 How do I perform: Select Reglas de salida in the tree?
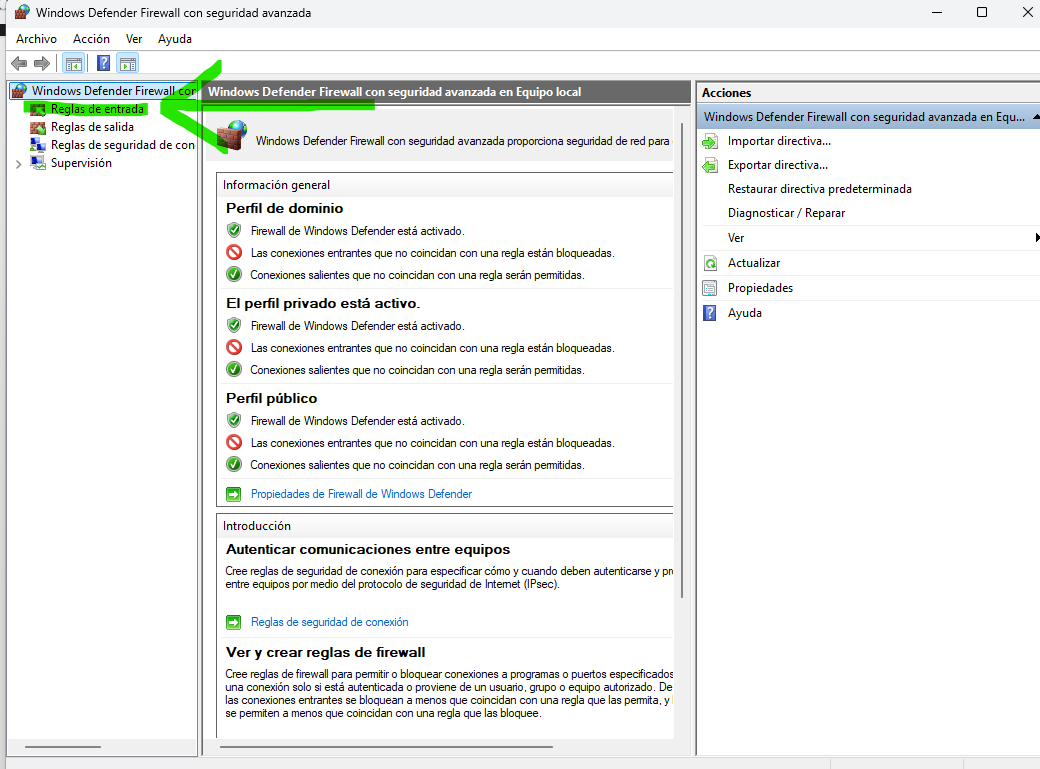[x=92, y=127]
